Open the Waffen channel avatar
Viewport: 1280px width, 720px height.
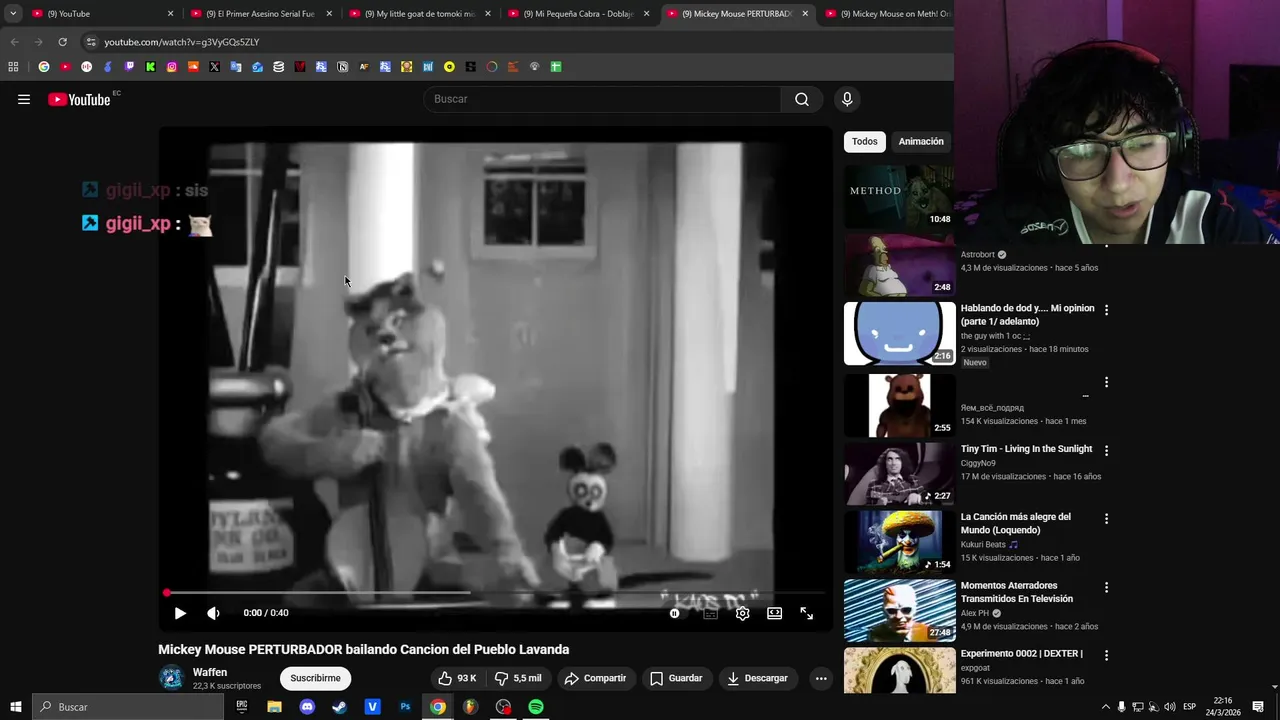(x=172, y=678)
